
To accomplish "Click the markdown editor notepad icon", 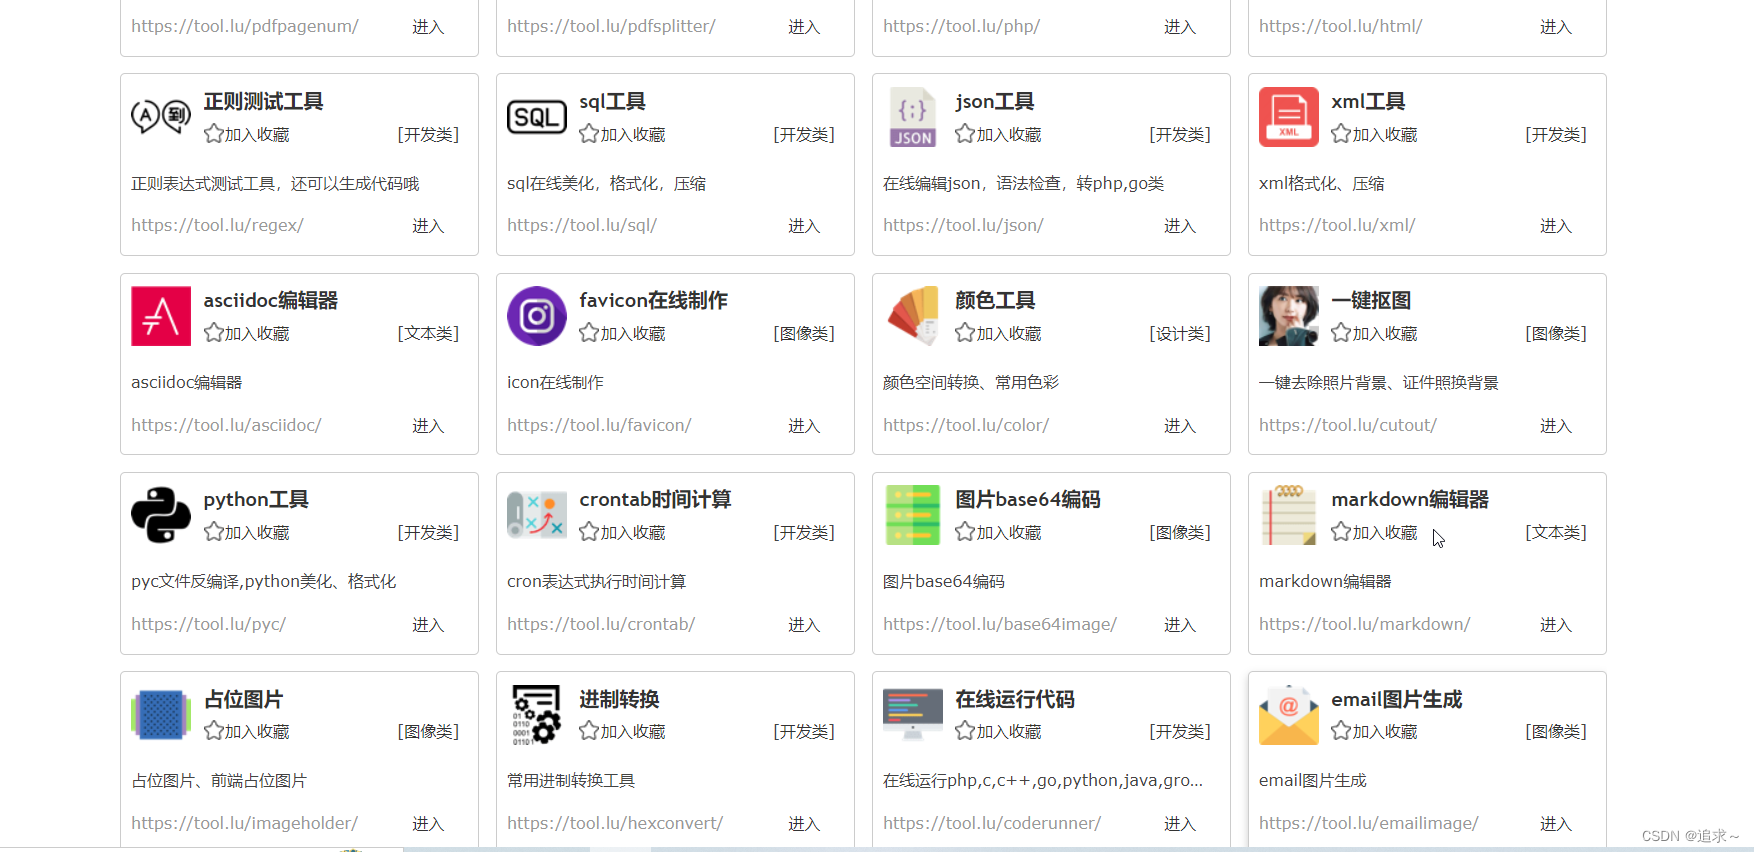I will point(1289,515).
